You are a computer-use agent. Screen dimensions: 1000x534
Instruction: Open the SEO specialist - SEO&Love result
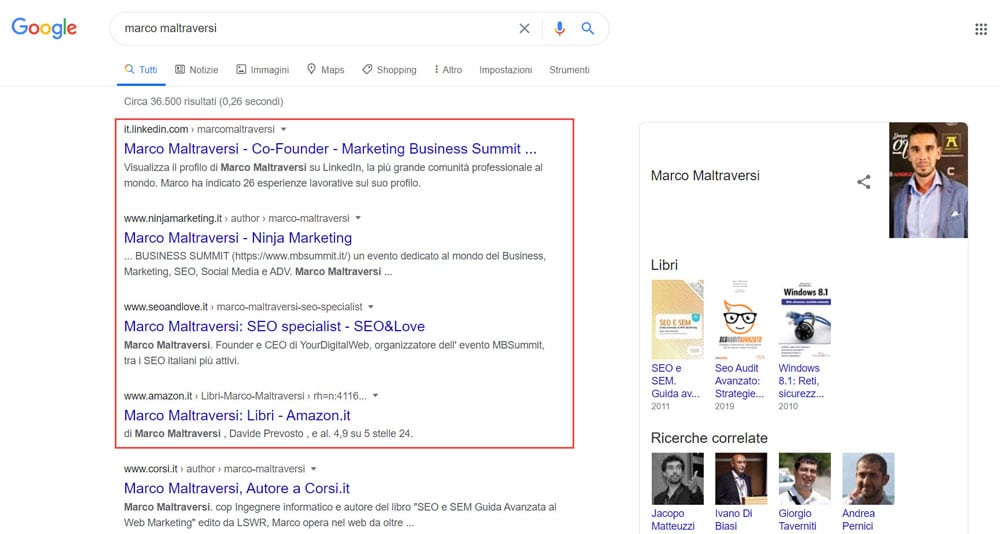click(274, 326)
